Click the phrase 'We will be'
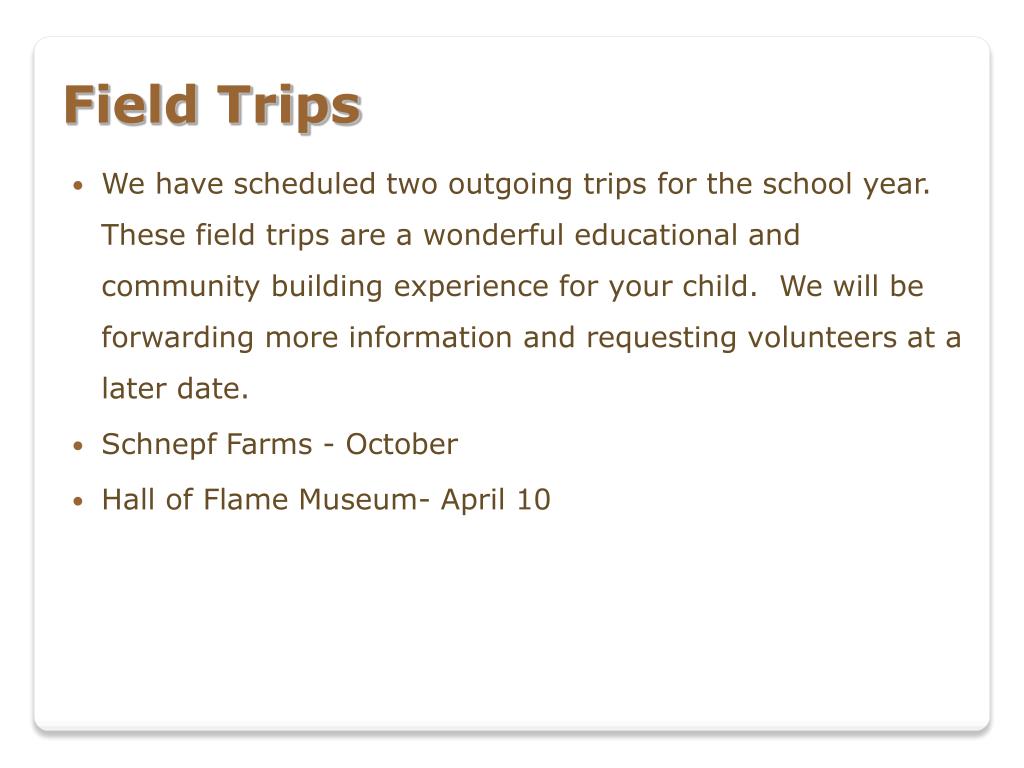Viewport: 1024px width, 768px height. pos(852,286)
